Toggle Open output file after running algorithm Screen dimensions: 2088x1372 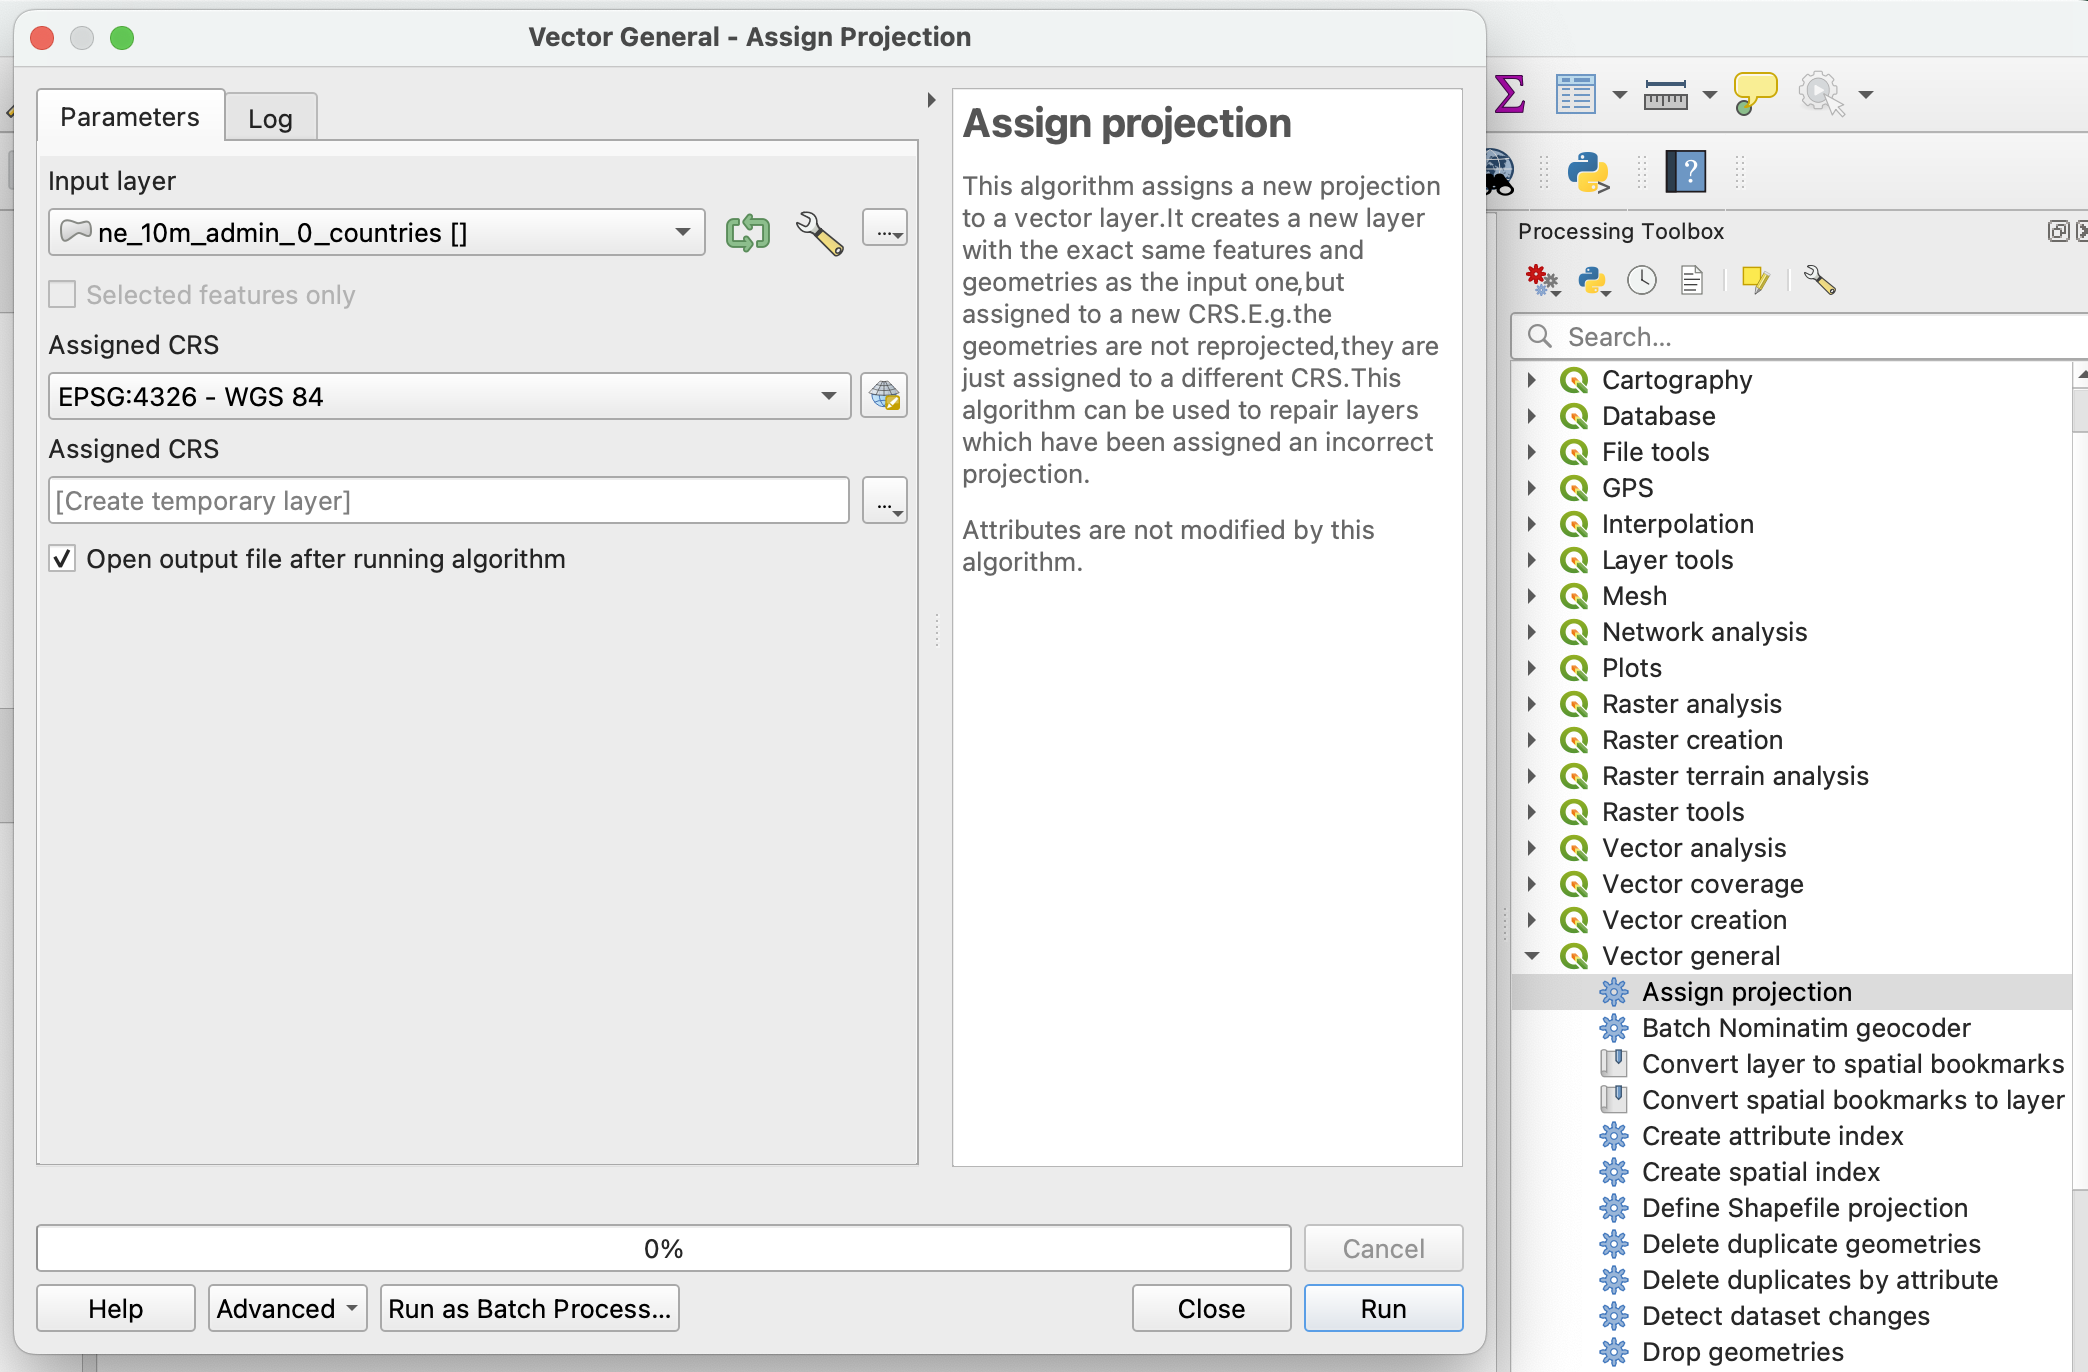[x=63, y=559]
